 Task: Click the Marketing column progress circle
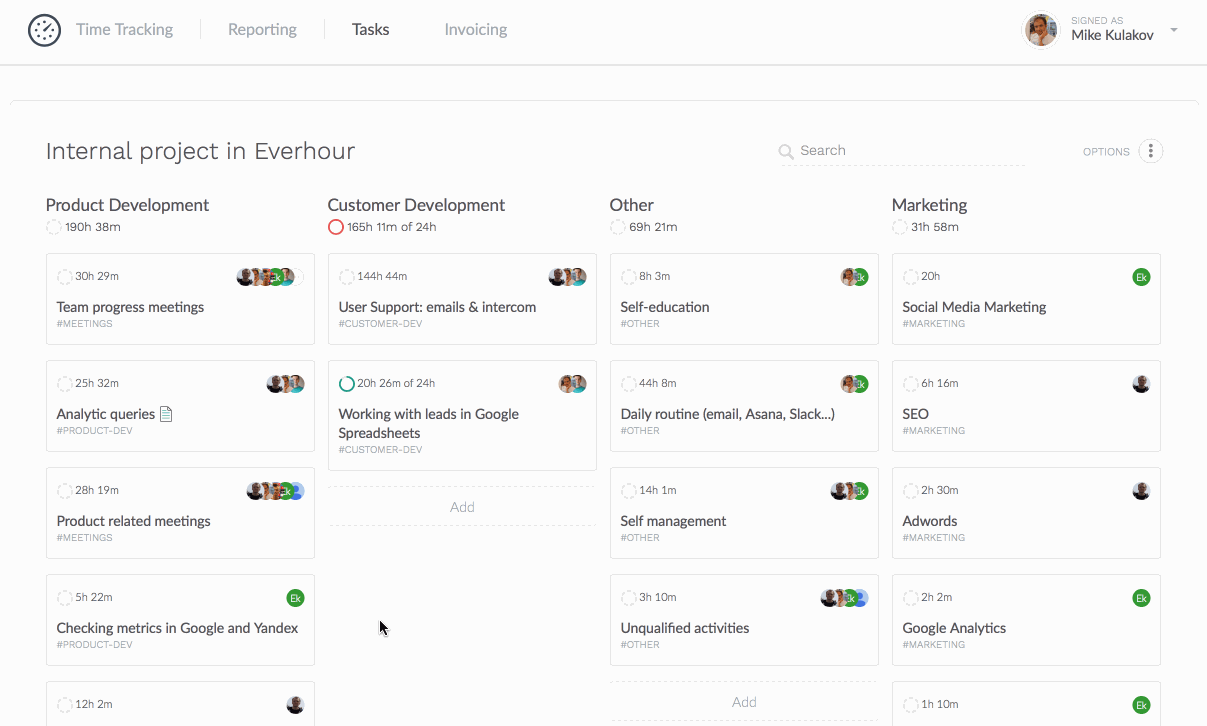(900, 227)
